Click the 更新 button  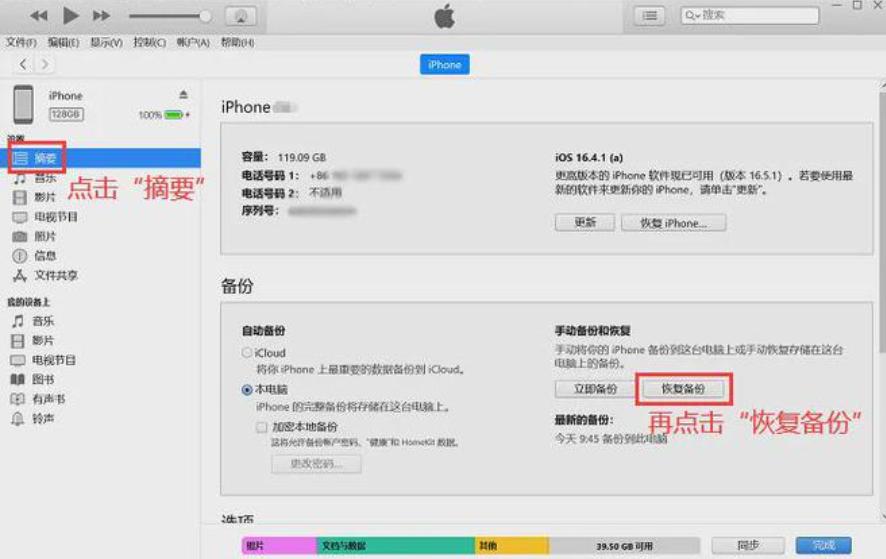585,223
